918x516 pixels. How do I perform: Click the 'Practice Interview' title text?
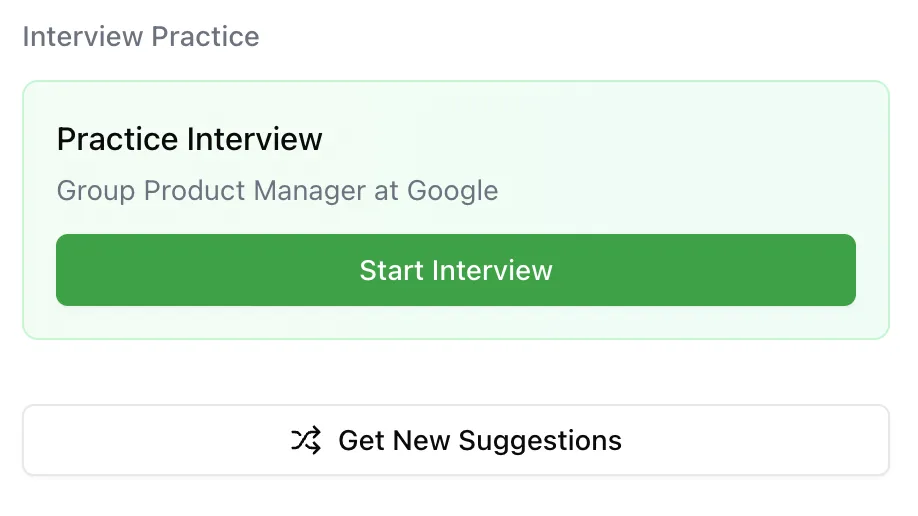[x=189, y=139]
